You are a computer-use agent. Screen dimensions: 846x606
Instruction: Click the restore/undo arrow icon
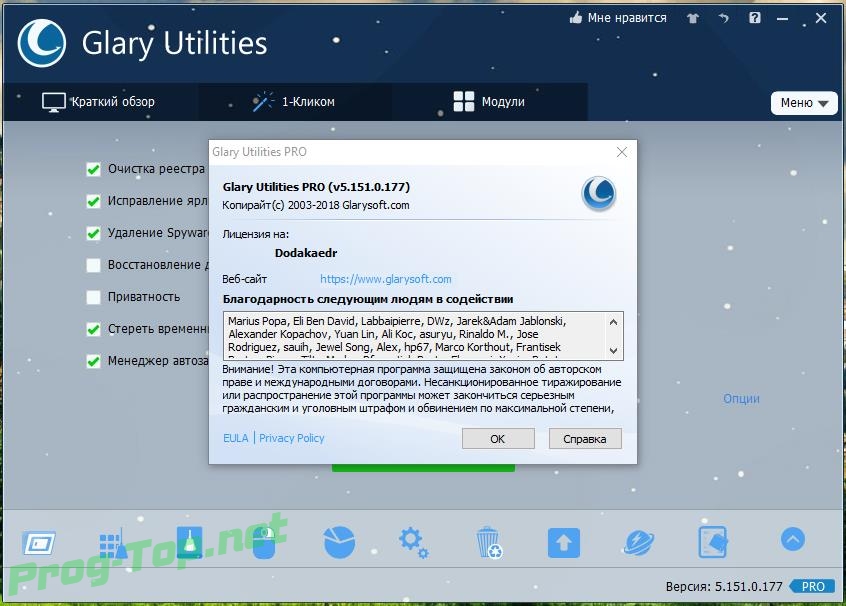724,18
